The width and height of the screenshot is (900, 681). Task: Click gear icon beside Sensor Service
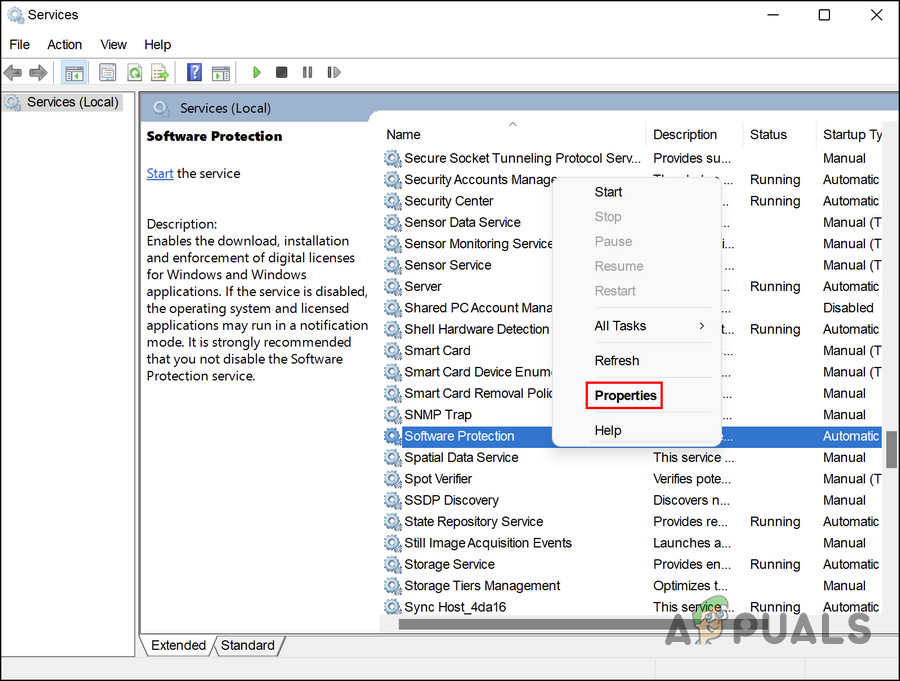pos(393,265)
